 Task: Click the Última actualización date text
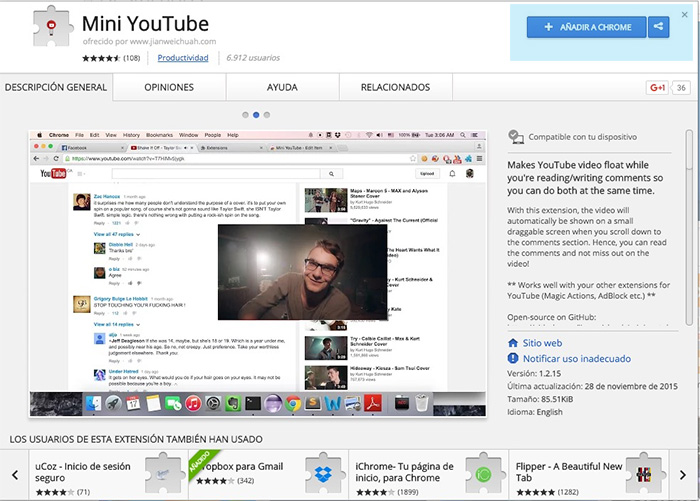tap(592, 386)
